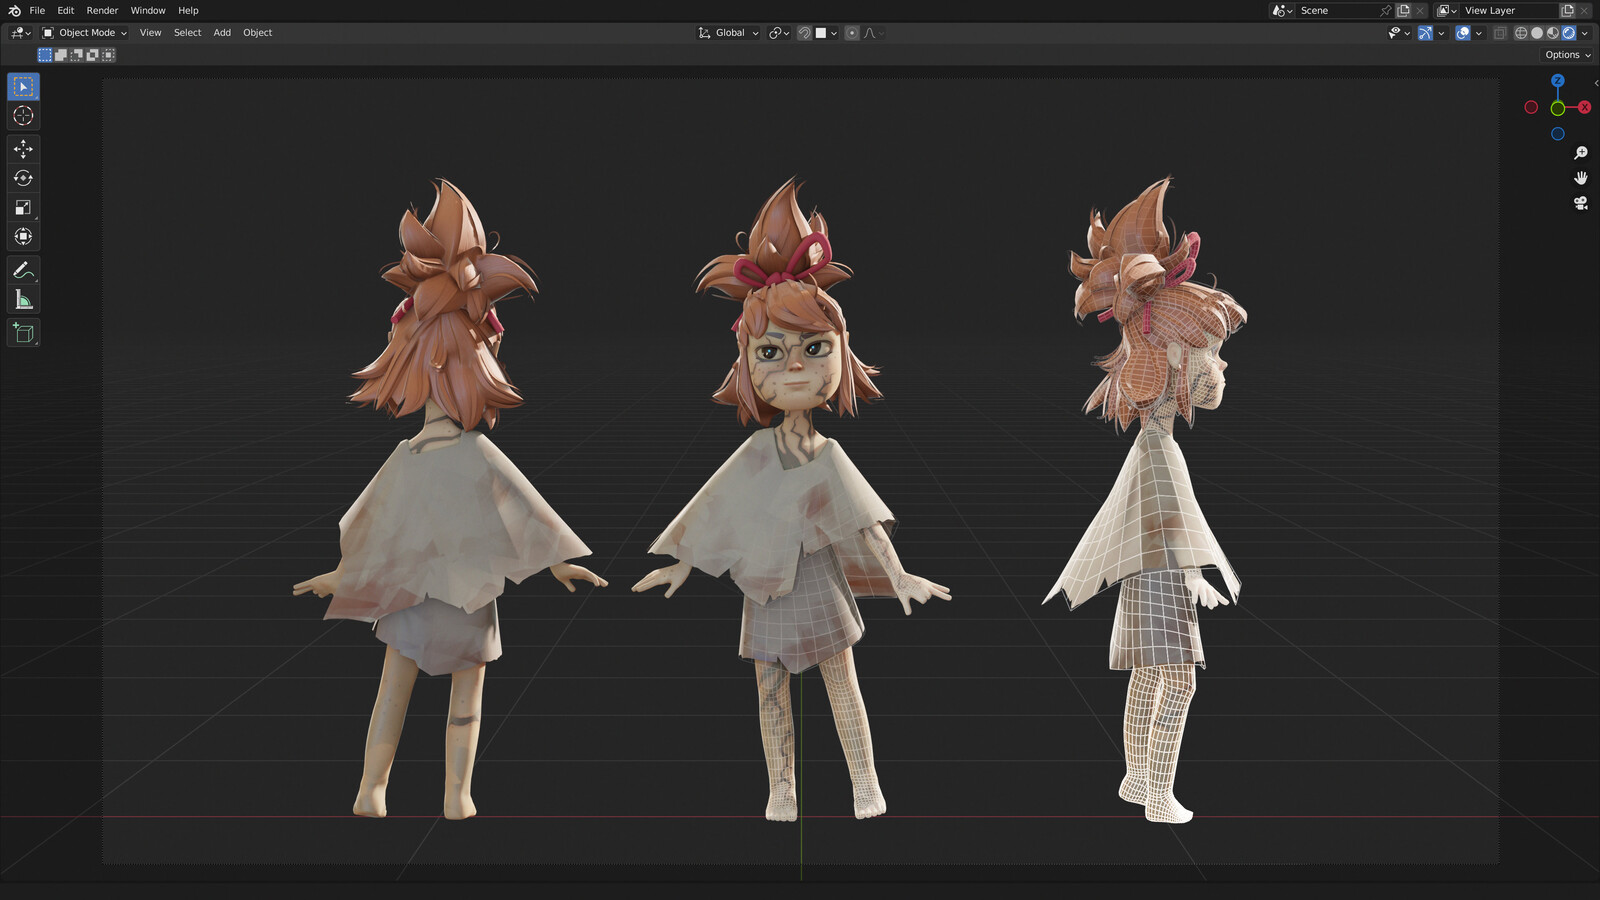Screen dimensions: 1600x900
Task: Open the gizmo settings dropdown arrow
Action: (1441, 33)
